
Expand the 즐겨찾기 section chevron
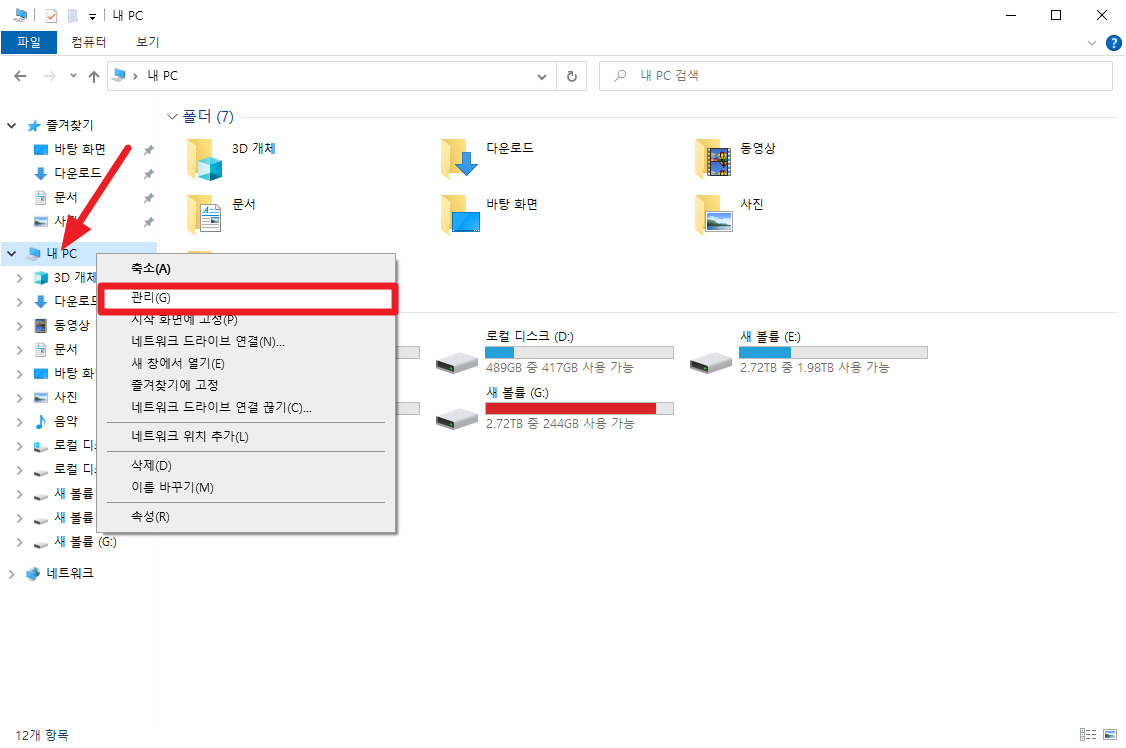[x=10, y=124]
